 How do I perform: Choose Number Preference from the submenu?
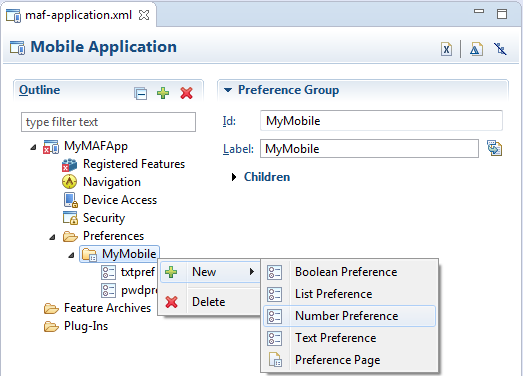pyautogui.click(x=349, y=316)
